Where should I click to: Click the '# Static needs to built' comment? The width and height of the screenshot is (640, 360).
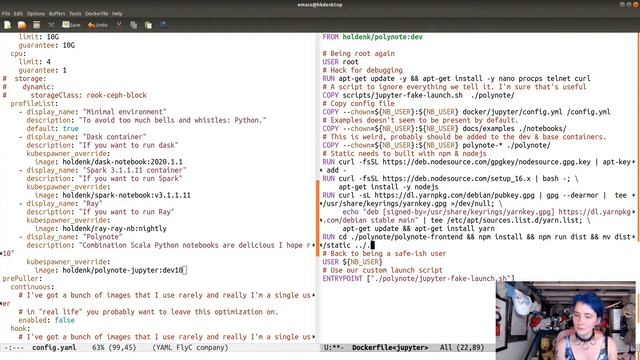point(404,153)
